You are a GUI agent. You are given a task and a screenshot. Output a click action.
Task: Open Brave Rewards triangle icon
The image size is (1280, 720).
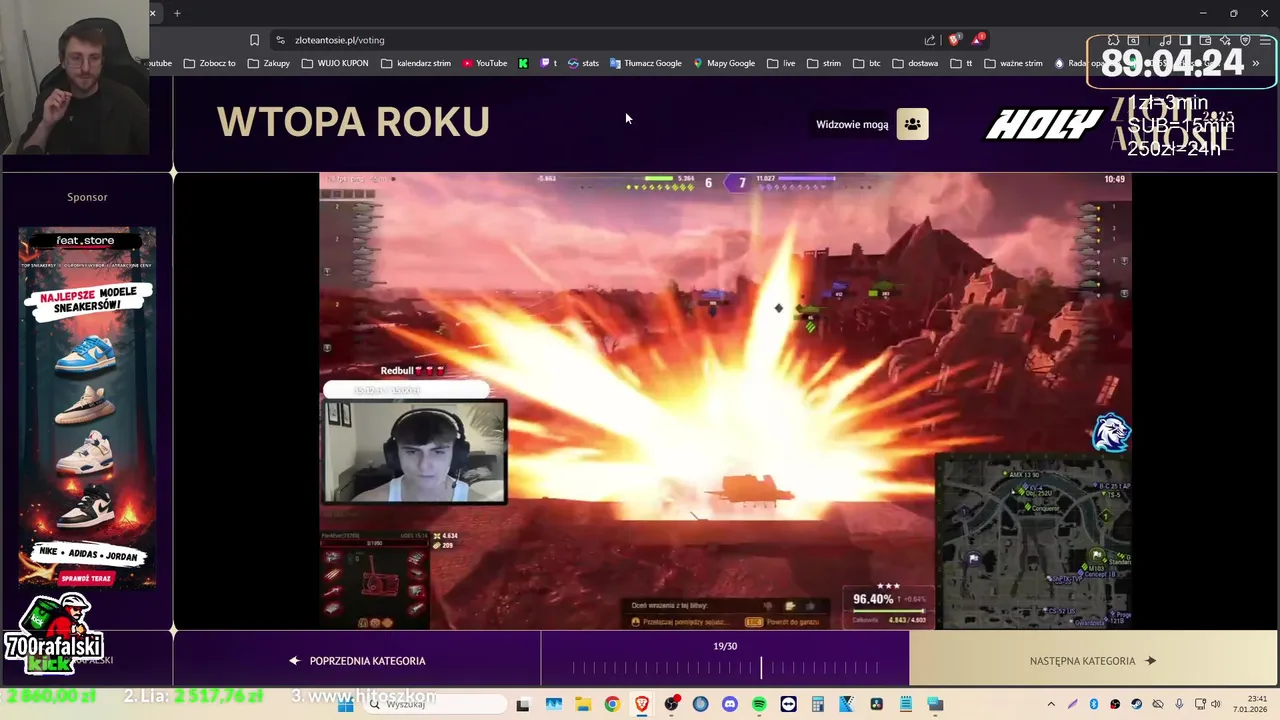point(978,40)
